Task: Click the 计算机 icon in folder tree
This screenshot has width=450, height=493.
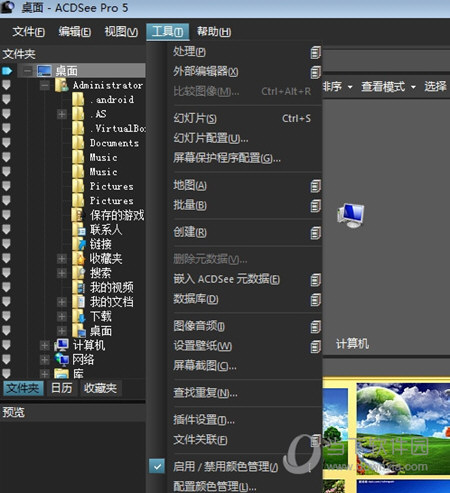Action: [x=62, y=345]
